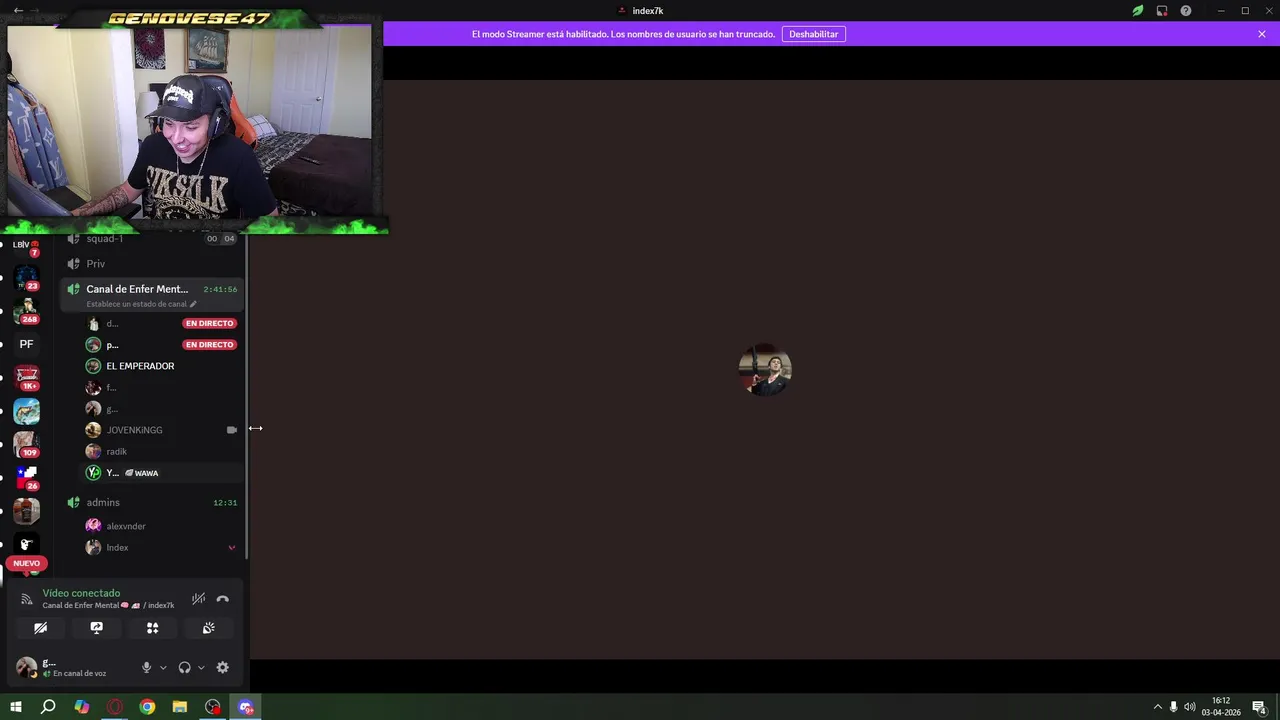Open the soundboard icon

[208, 628]
